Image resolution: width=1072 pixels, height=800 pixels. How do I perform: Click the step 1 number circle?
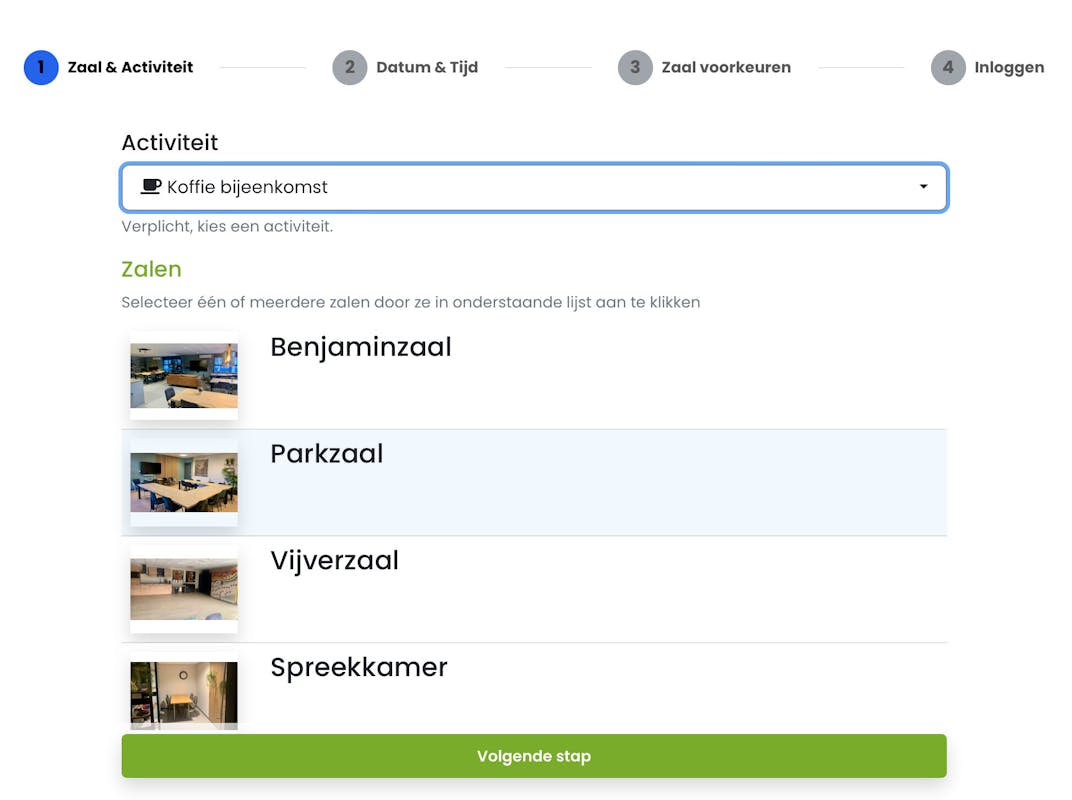[41, 68]
